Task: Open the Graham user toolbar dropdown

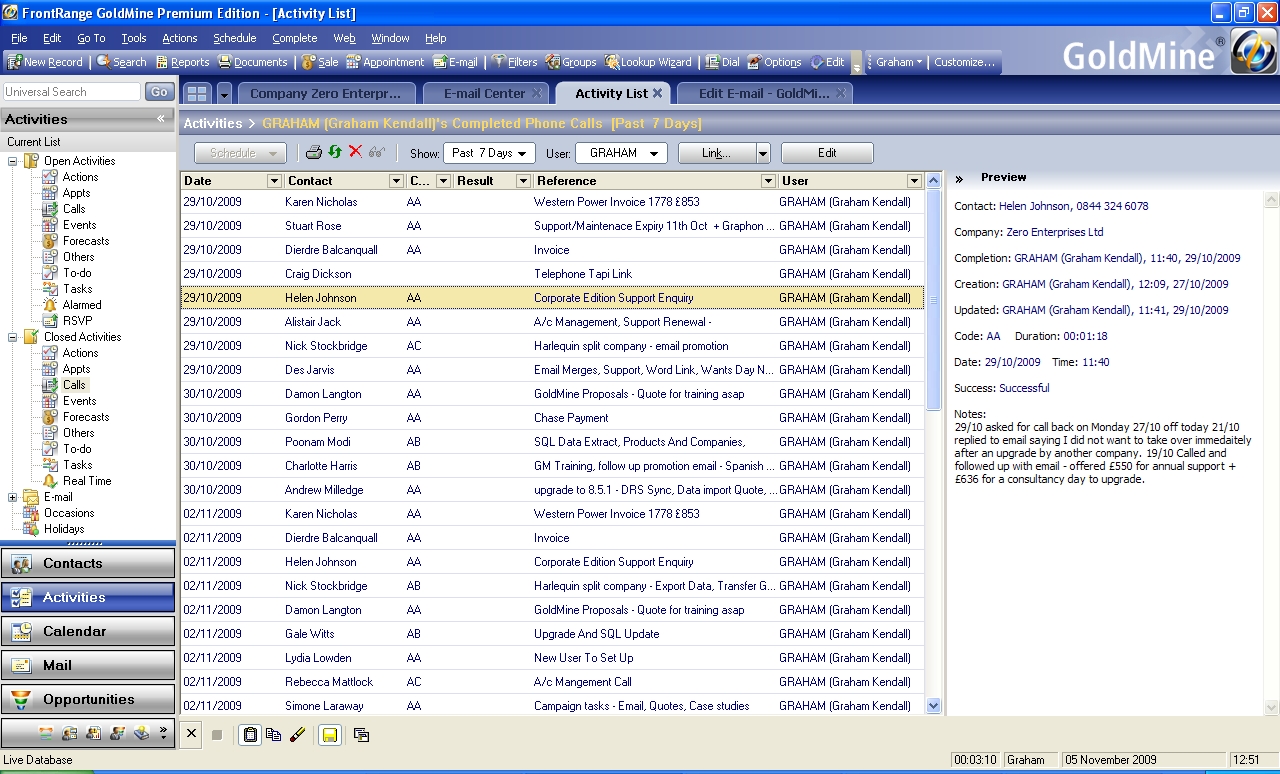Action: pyautogui.click(x=899, y=62)
